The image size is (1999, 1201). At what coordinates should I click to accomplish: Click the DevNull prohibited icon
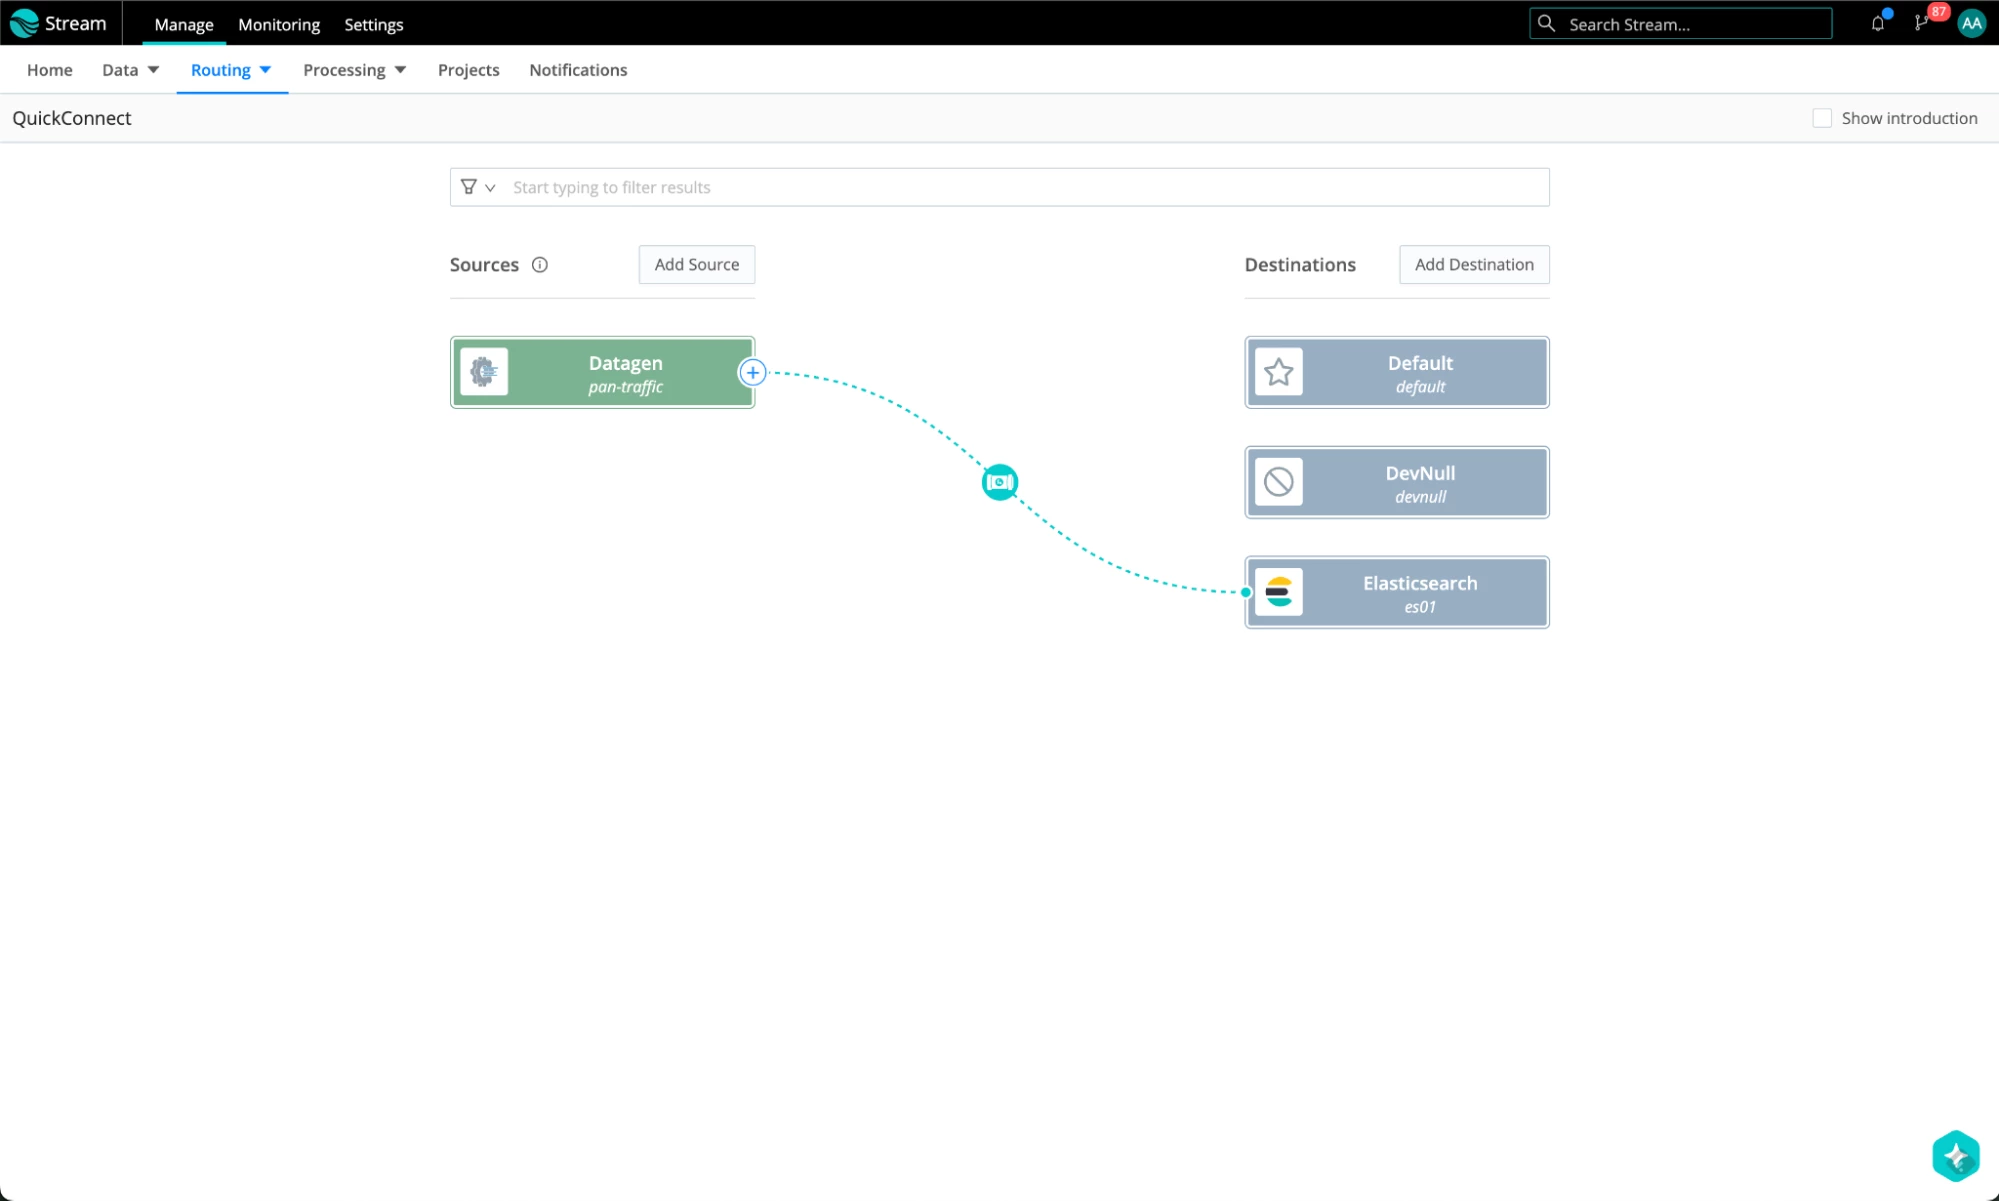1279,482
